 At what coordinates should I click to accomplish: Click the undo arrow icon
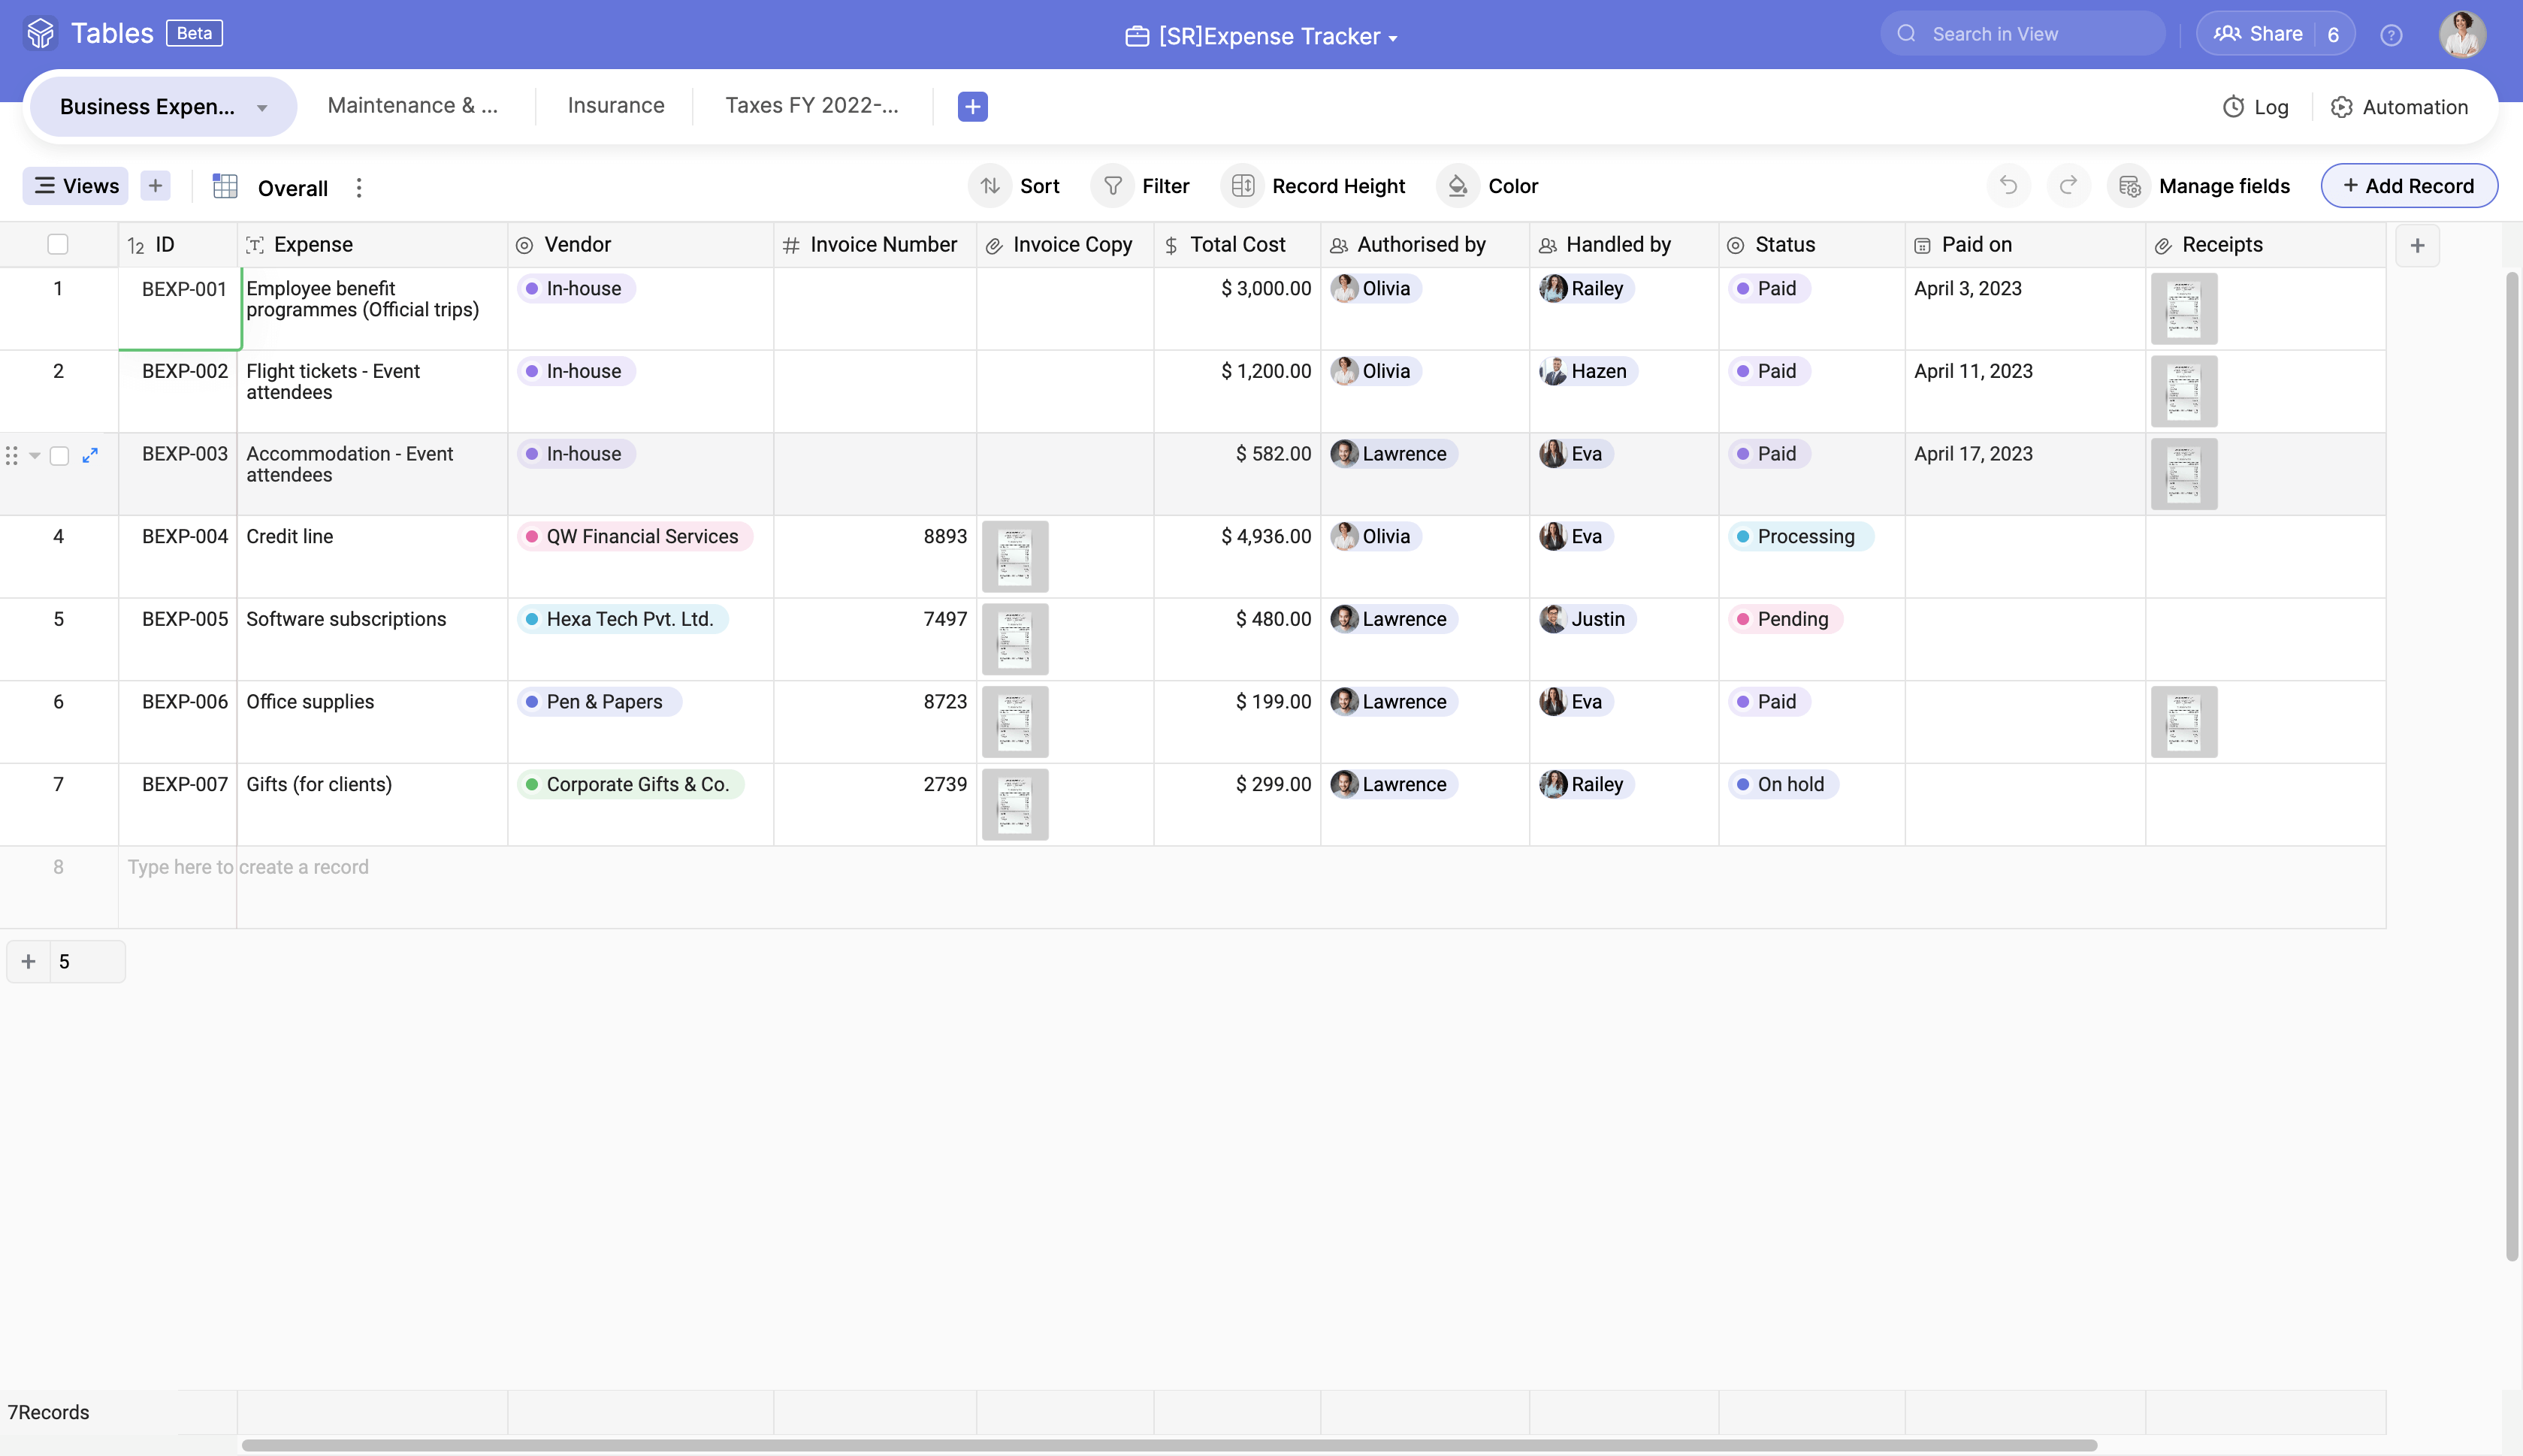click(x=2007, y=186)
